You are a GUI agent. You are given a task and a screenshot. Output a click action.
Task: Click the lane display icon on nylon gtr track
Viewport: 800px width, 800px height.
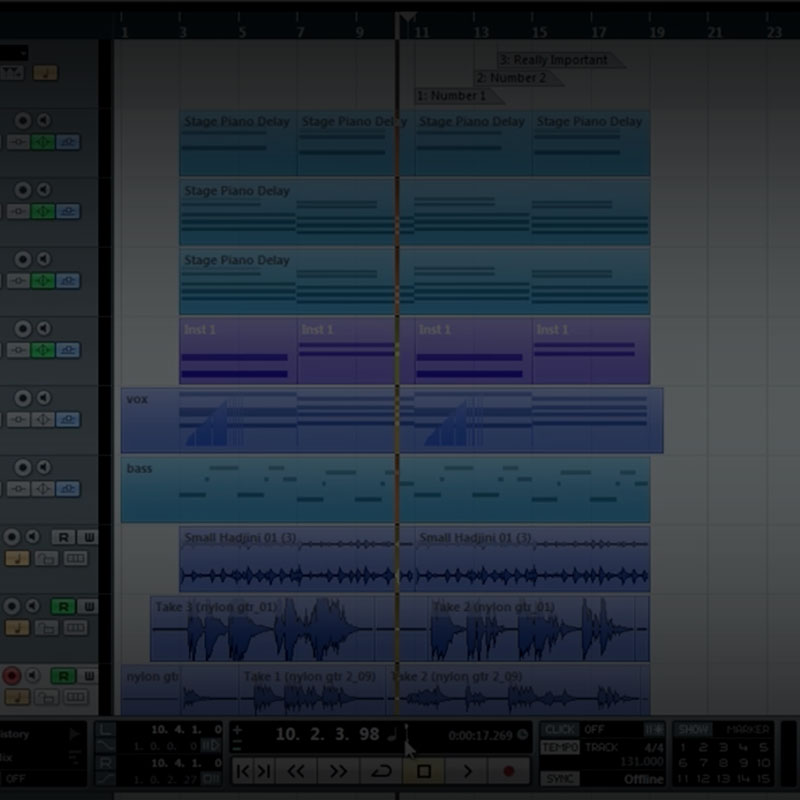click(75, 697)
